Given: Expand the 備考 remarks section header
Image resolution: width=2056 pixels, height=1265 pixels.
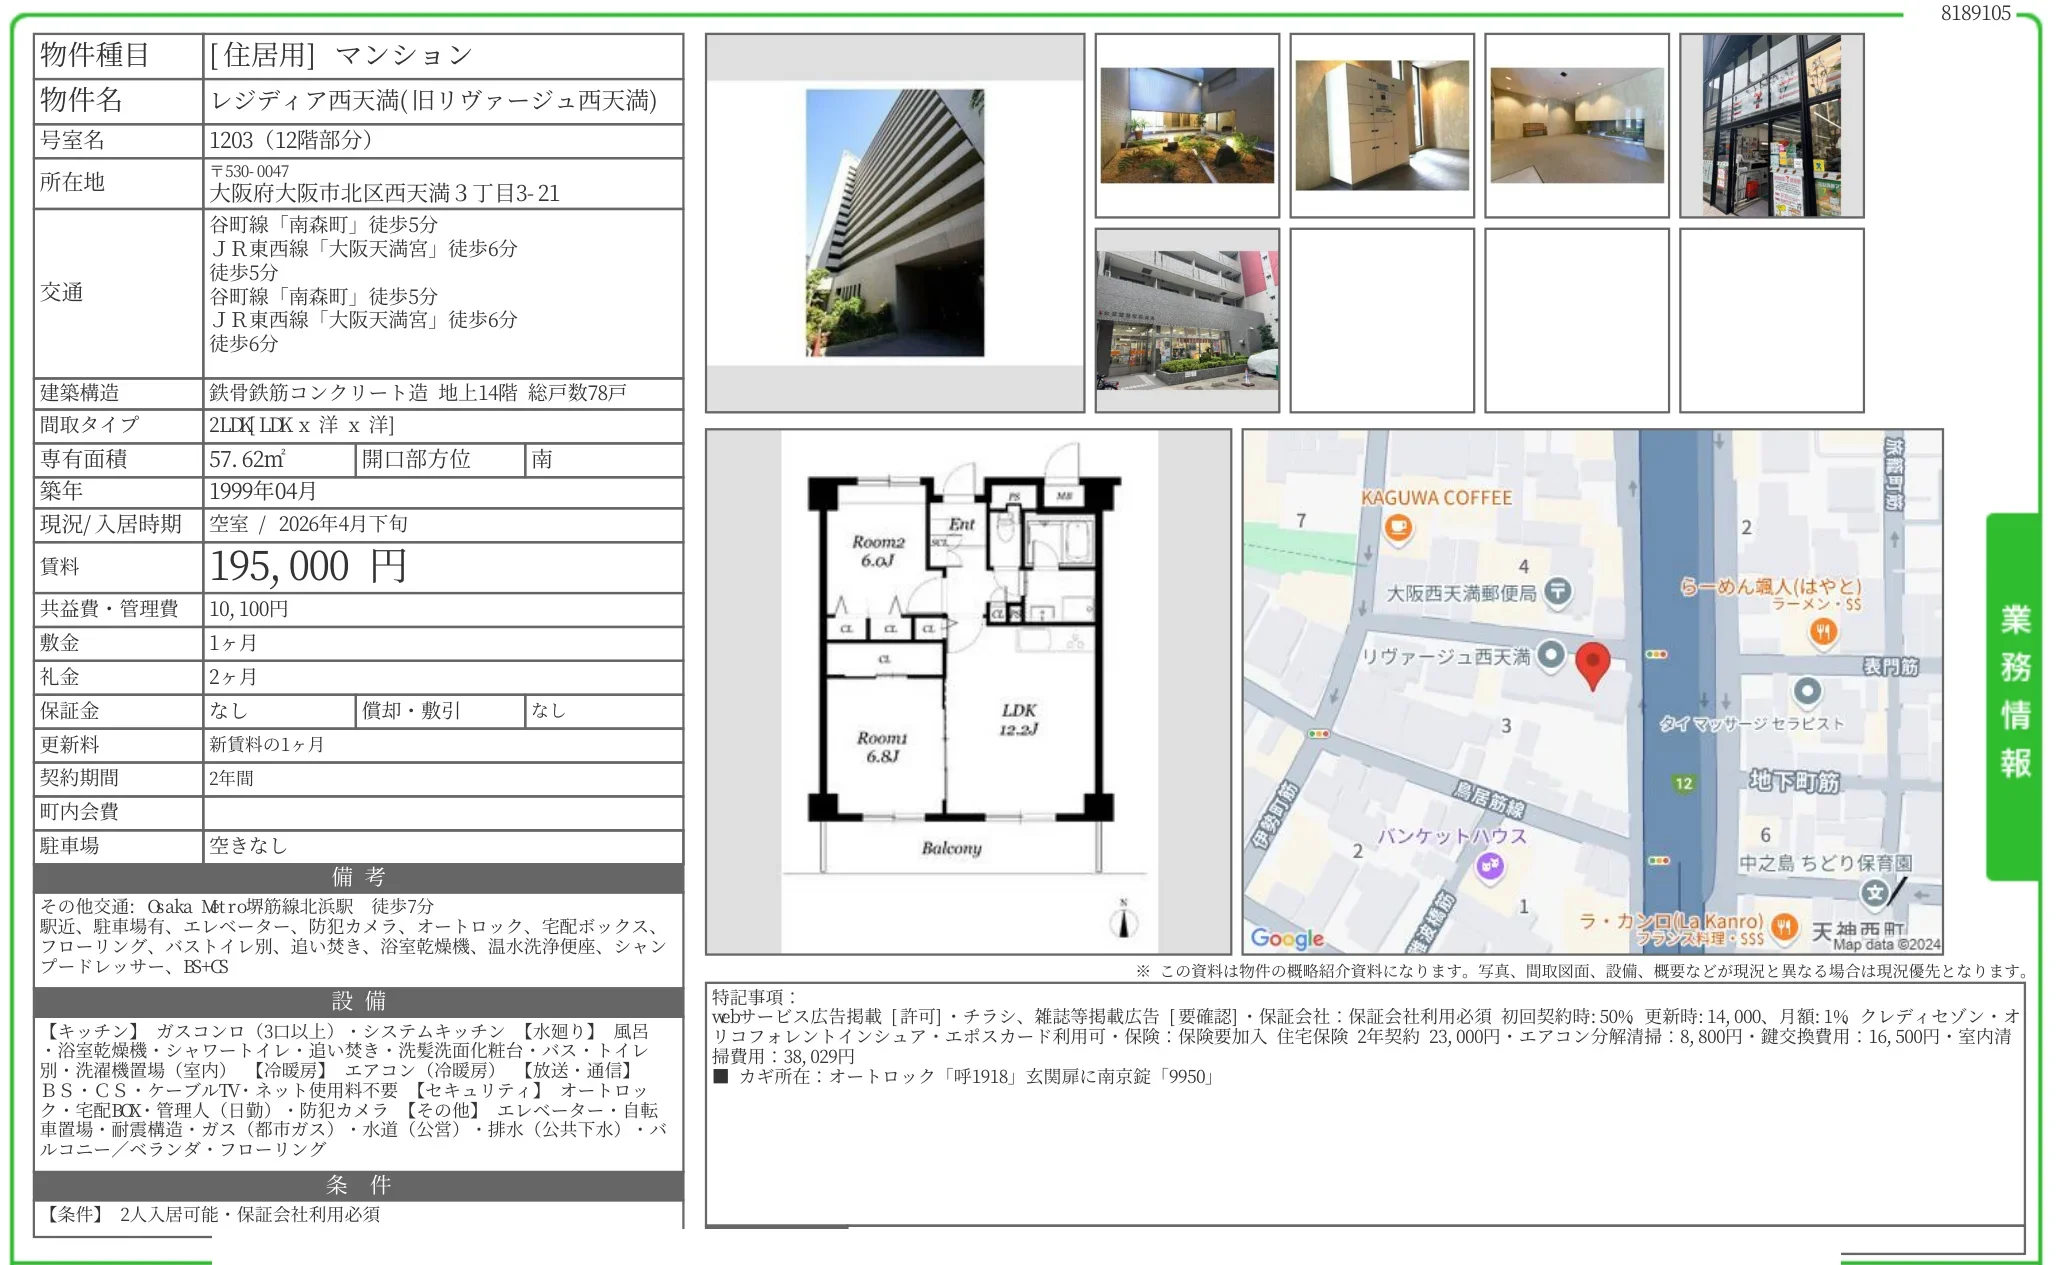Looking at the screenshot, I should [x=357, y=879].
